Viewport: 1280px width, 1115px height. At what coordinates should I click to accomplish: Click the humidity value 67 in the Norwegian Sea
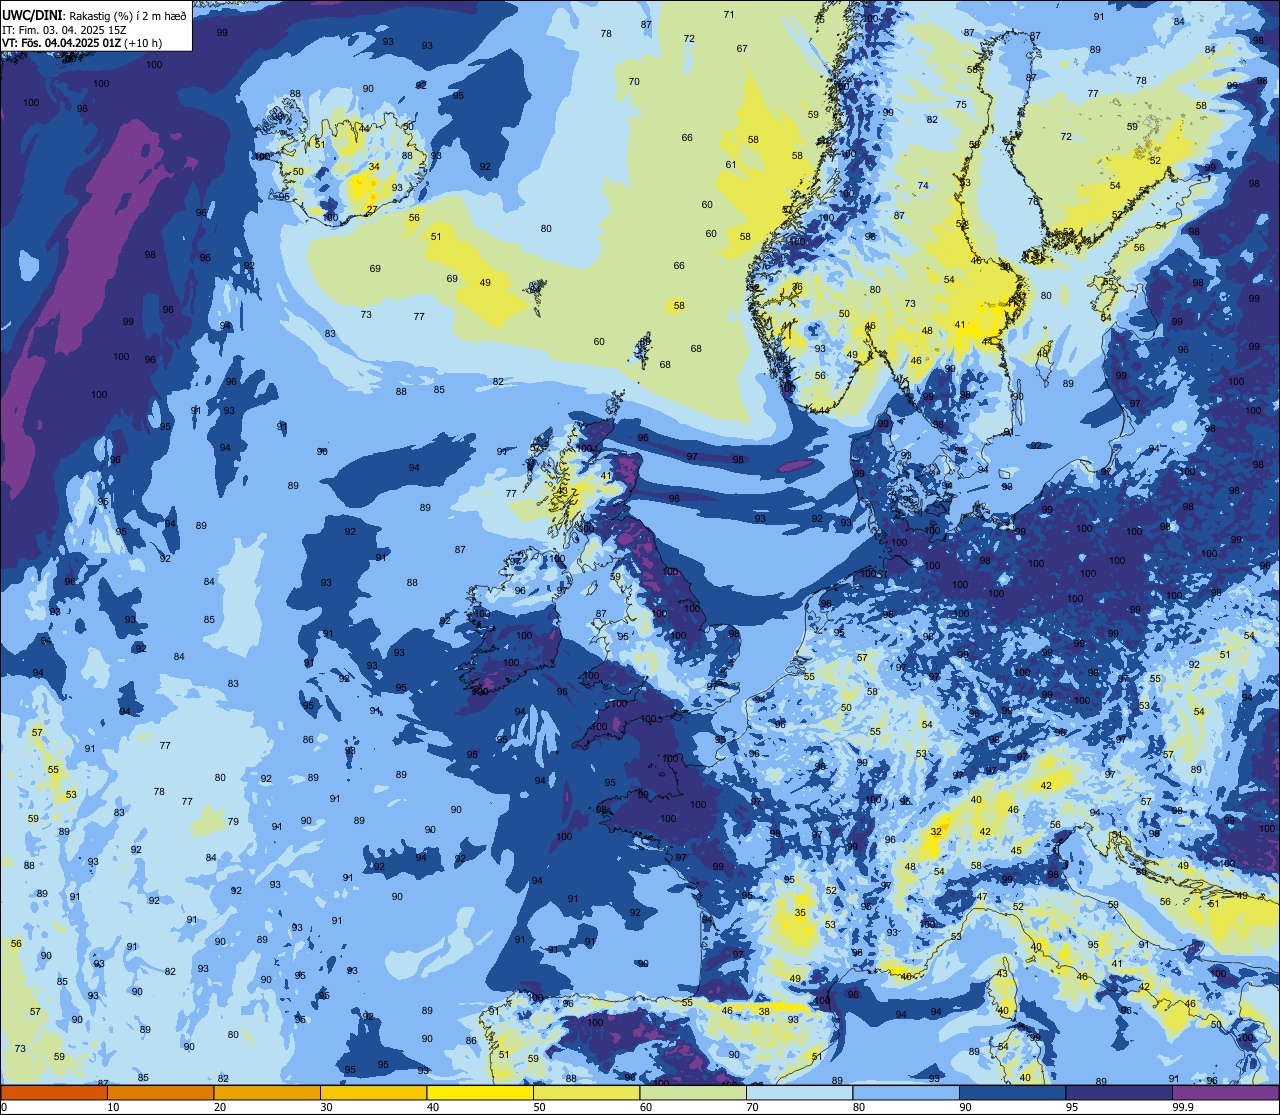742,49
